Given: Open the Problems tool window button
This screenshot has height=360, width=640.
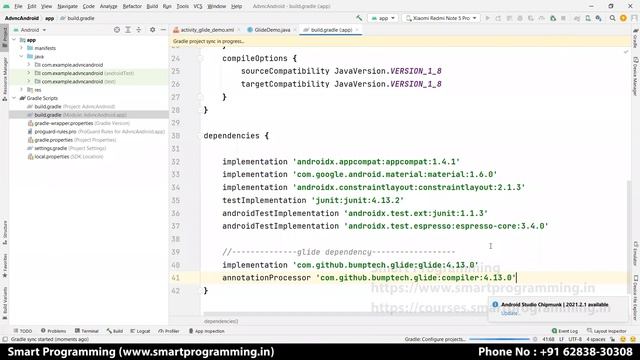Looking at the screenshot, I should tap(53, 331).
